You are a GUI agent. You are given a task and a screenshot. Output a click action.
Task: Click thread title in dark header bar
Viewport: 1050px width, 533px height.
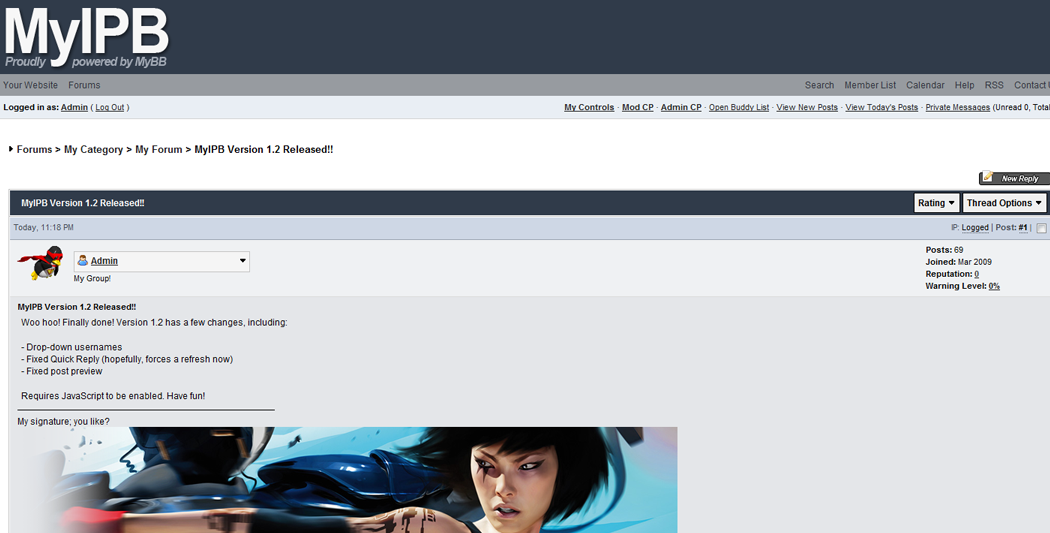82,203
